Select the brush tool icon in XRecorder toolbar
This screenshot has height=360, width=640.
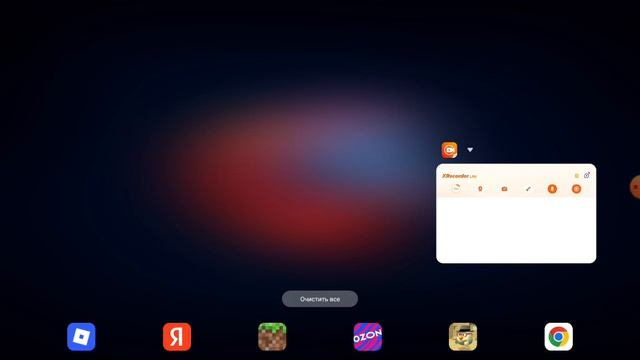click(x=528, y=189)
